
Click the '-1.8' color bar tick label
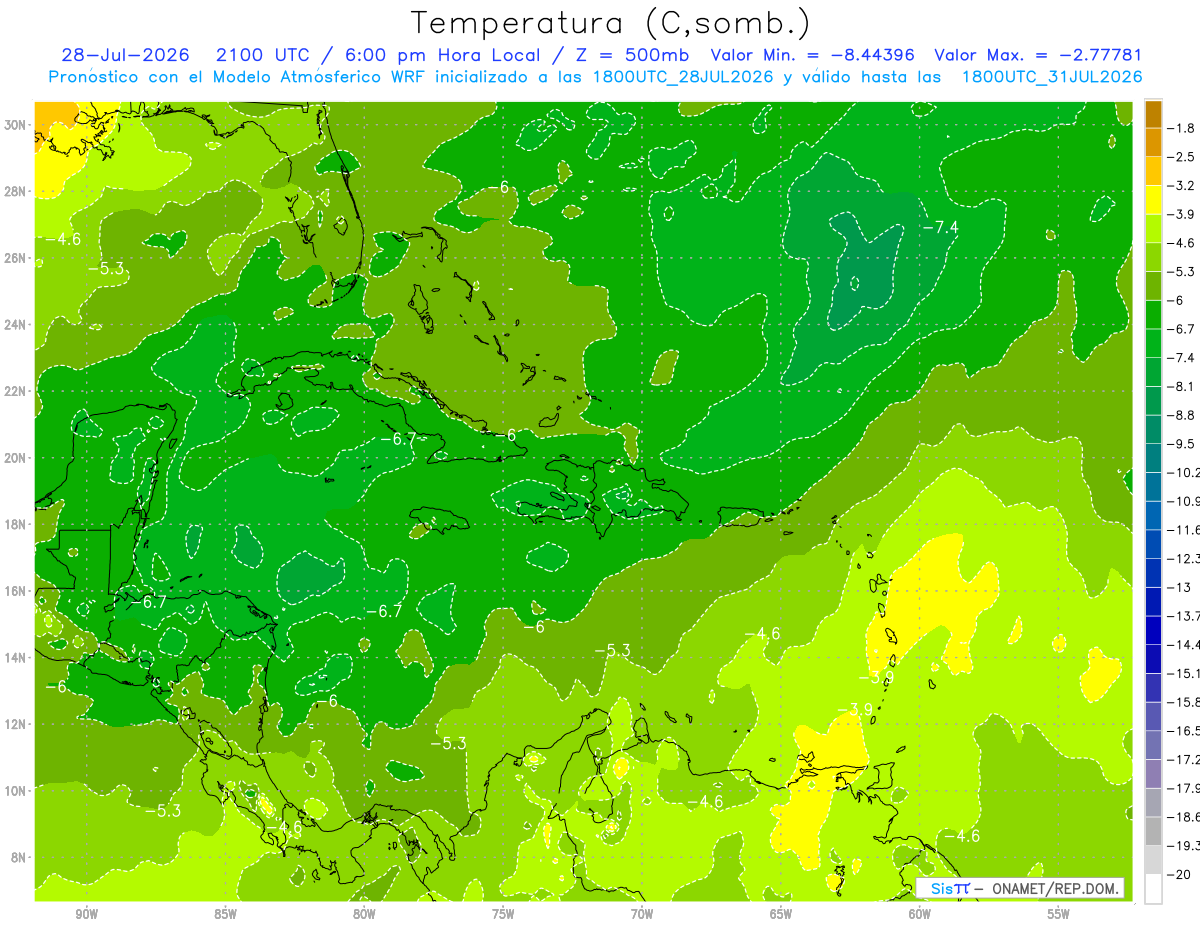point(1182,128)
